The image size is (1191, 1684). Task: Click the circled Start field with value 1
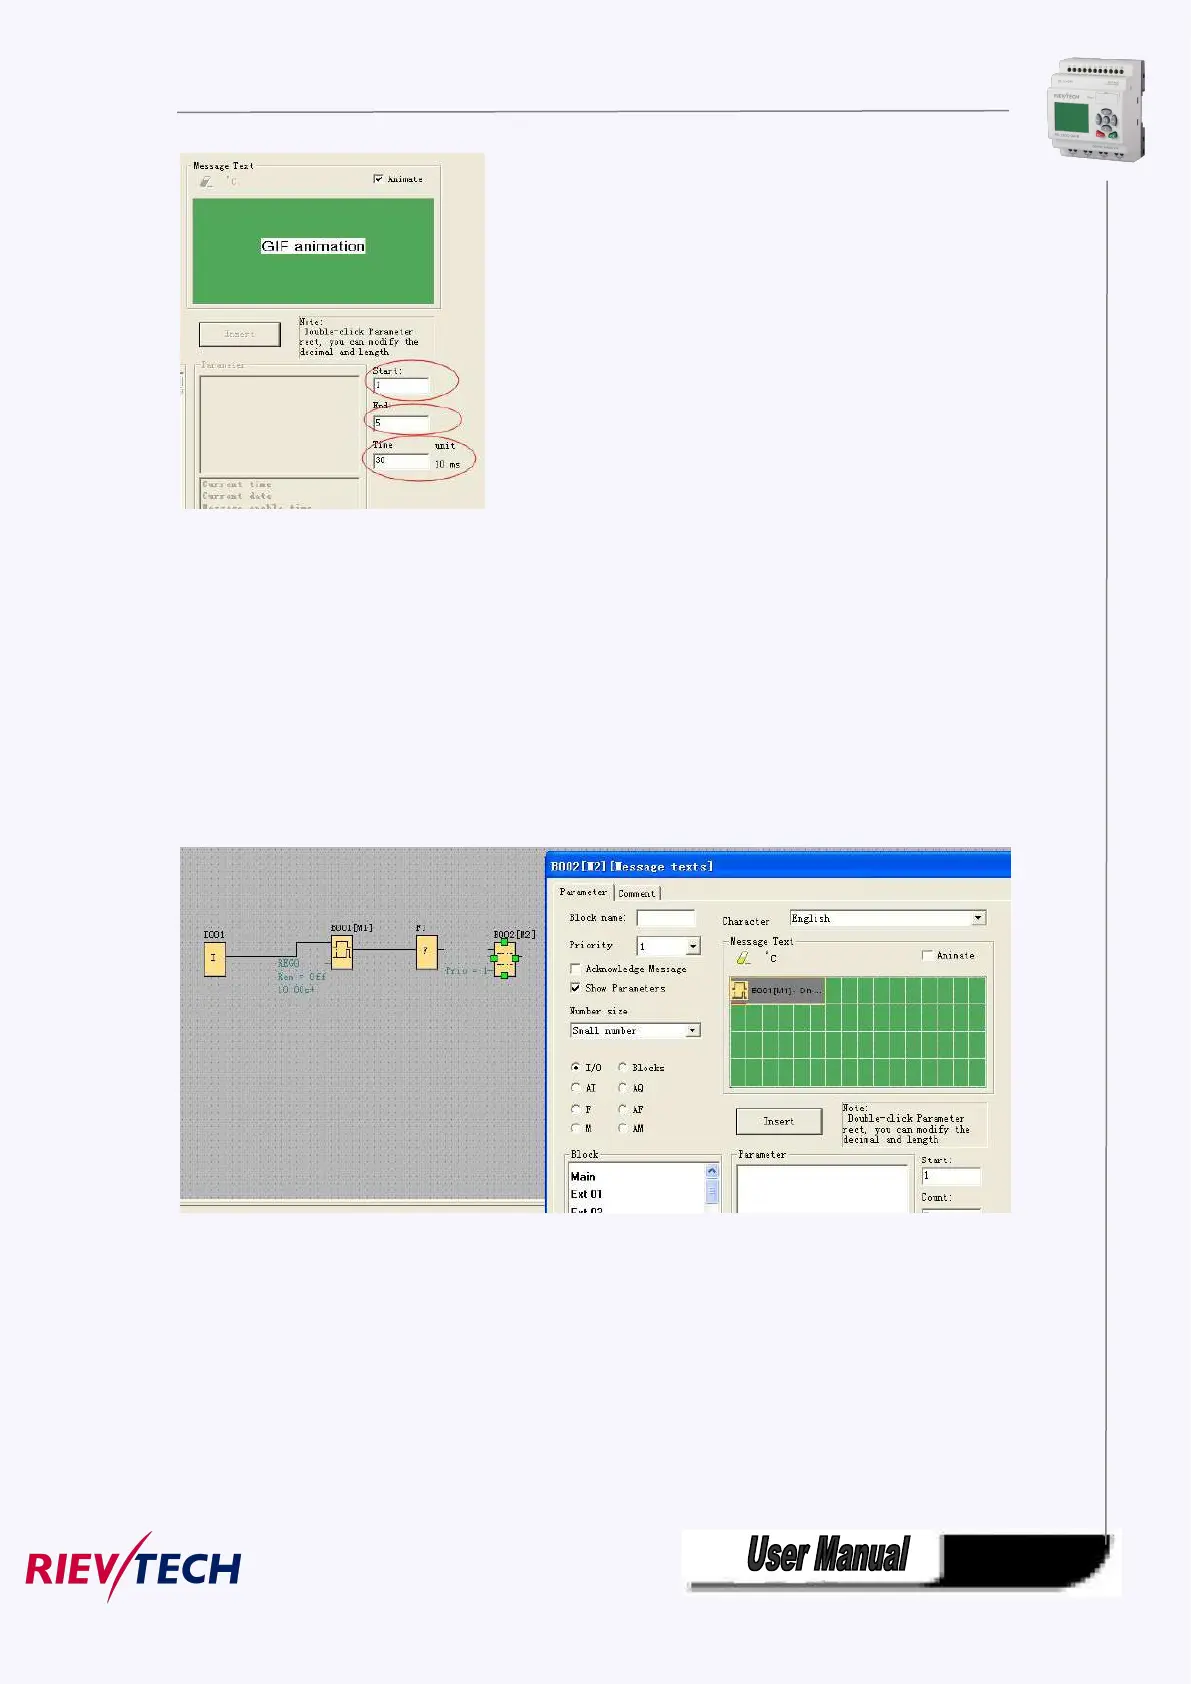point(401,385)
